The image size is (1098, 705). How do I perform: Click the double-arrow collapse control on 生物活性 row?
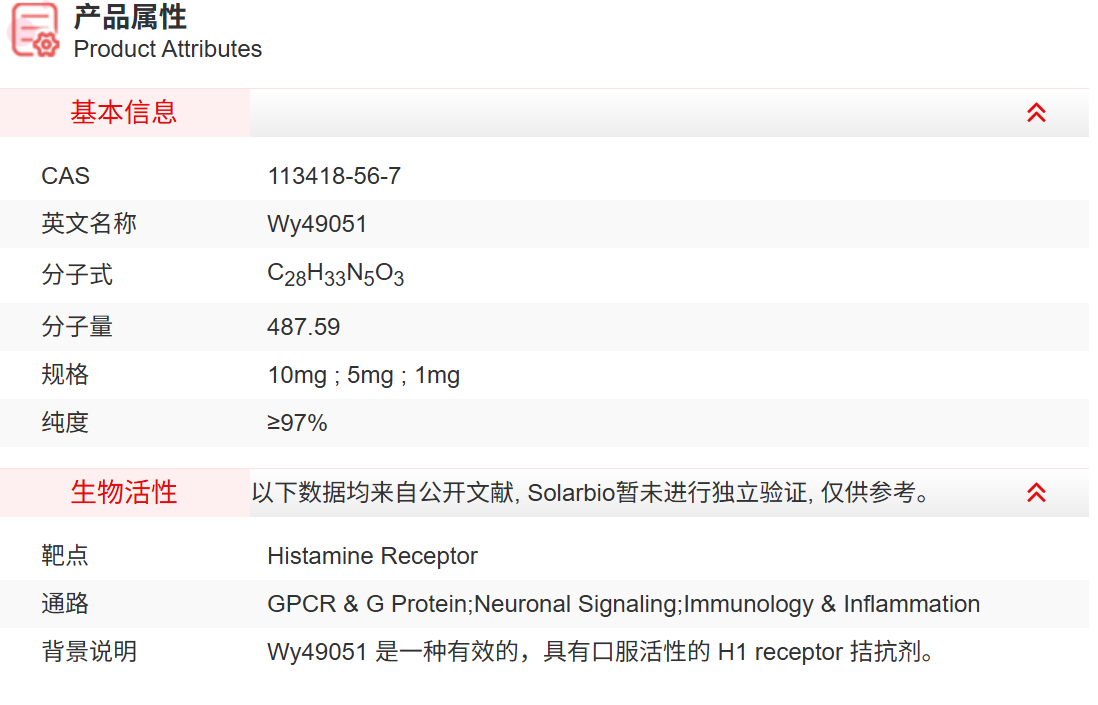1037,492
